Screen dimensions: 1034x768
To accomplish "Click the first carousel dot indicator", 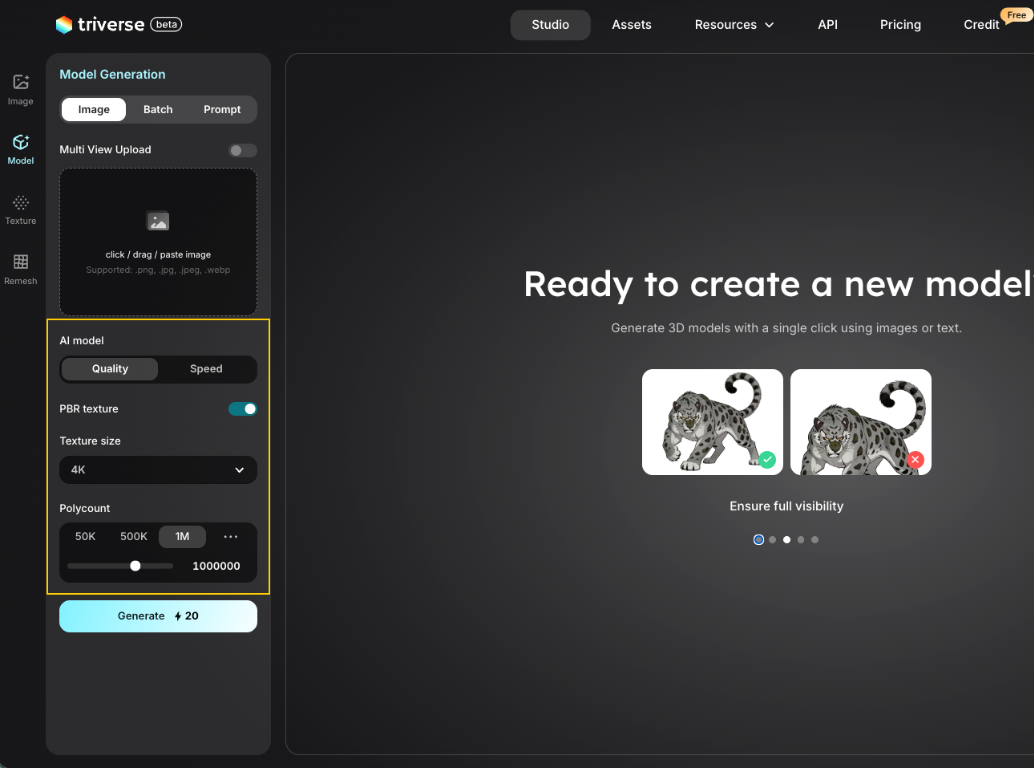I will point(758,540).
